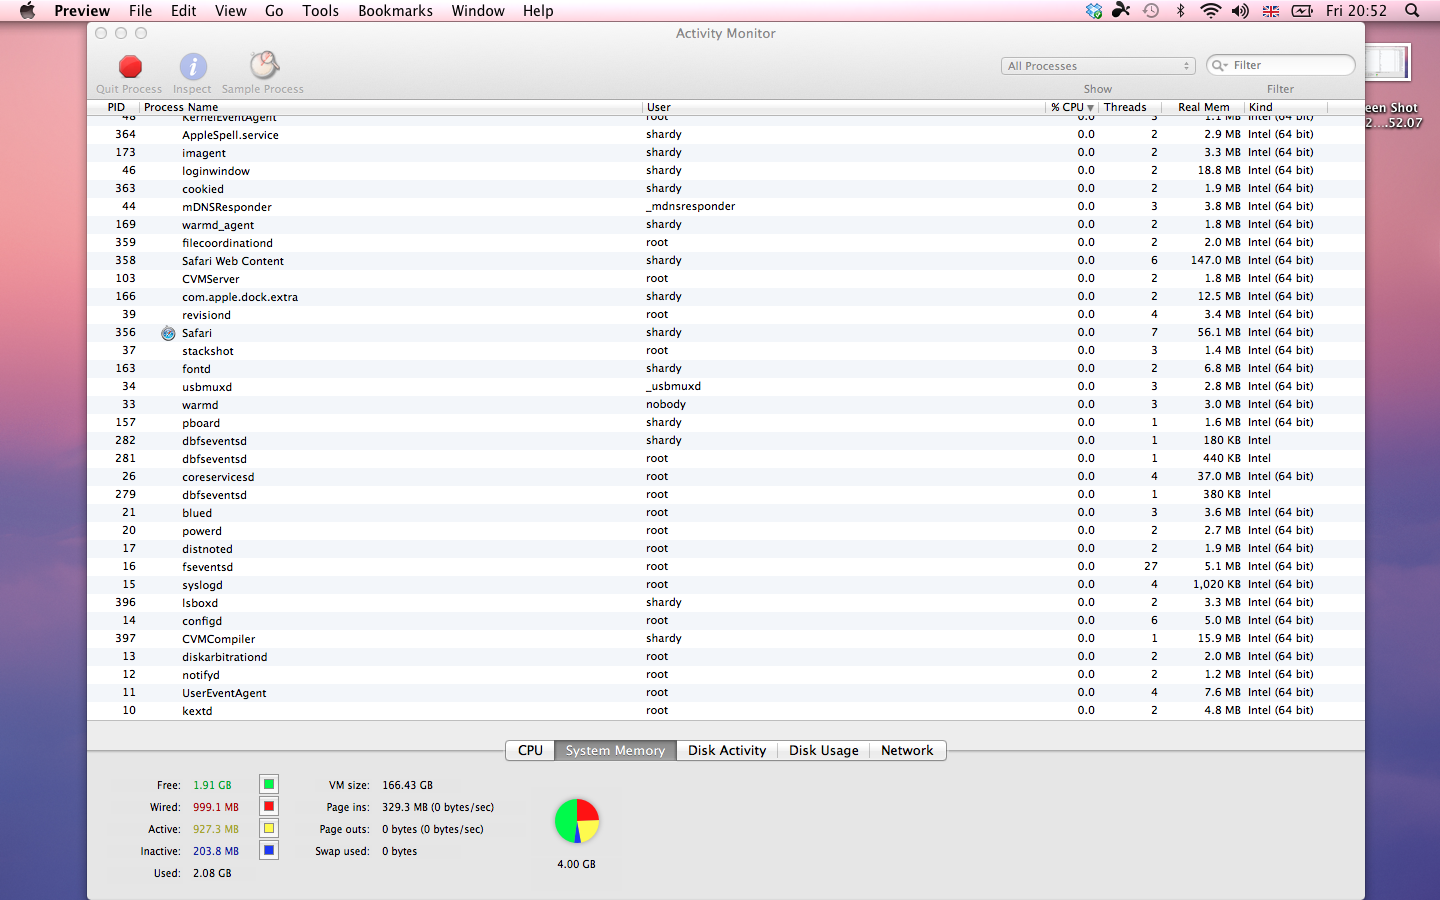Click the yellow Active memory color swatch
This screenshot has width=1440, height=900.
tap(269, 828)
